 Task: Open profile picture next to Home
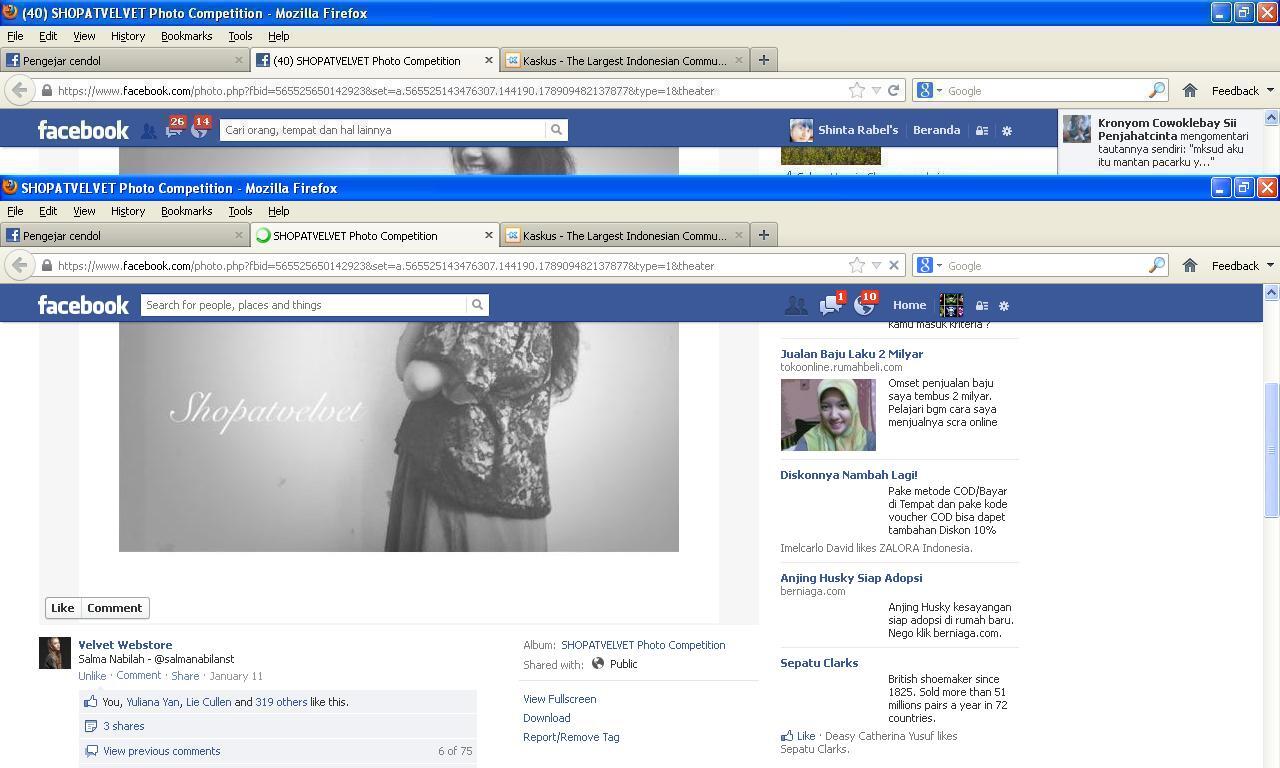point(951,305)
